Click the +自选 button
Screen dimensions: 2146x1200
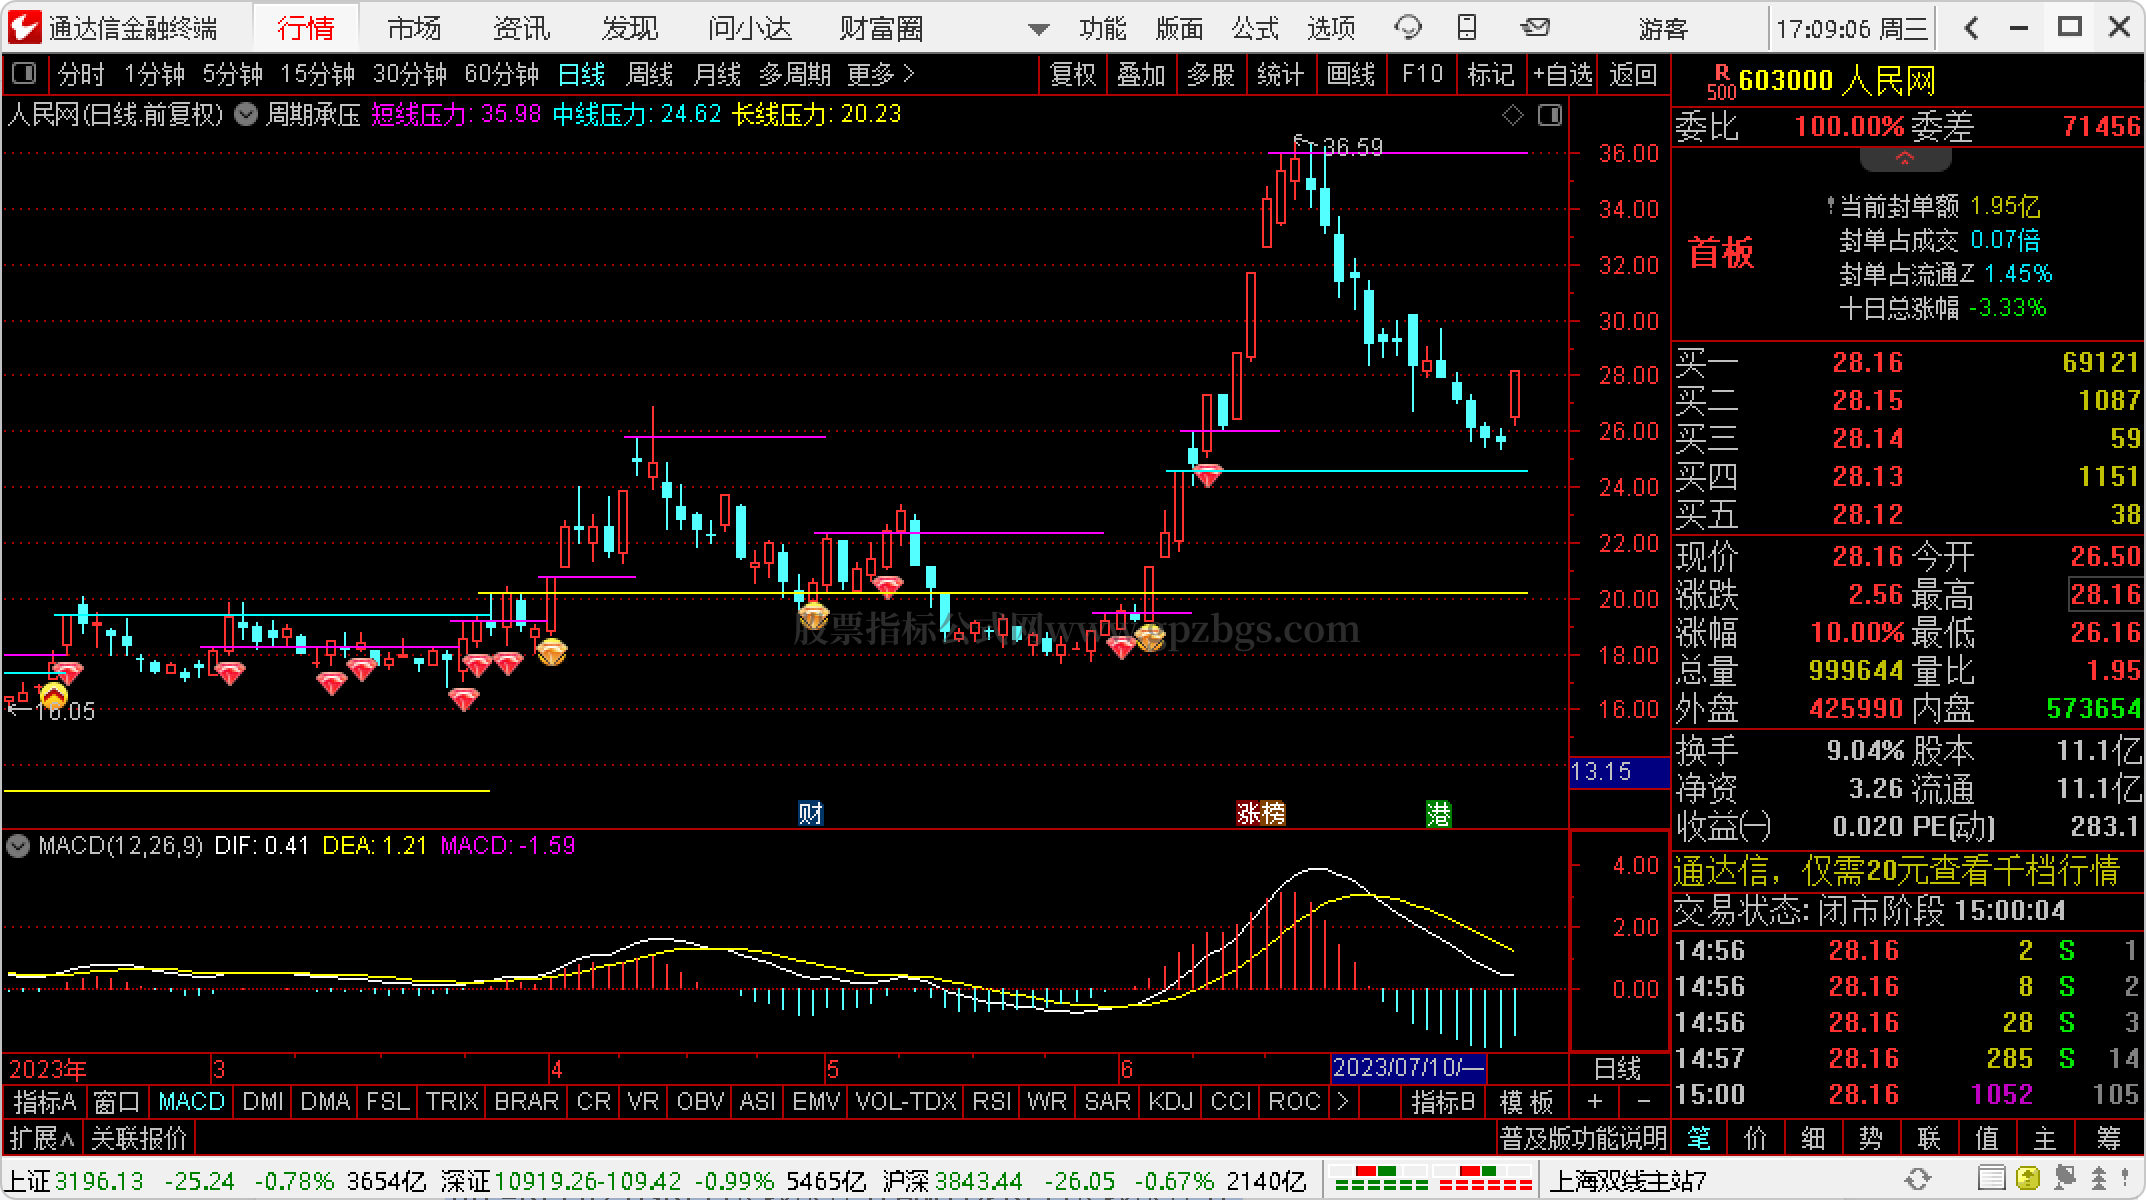1563,75
